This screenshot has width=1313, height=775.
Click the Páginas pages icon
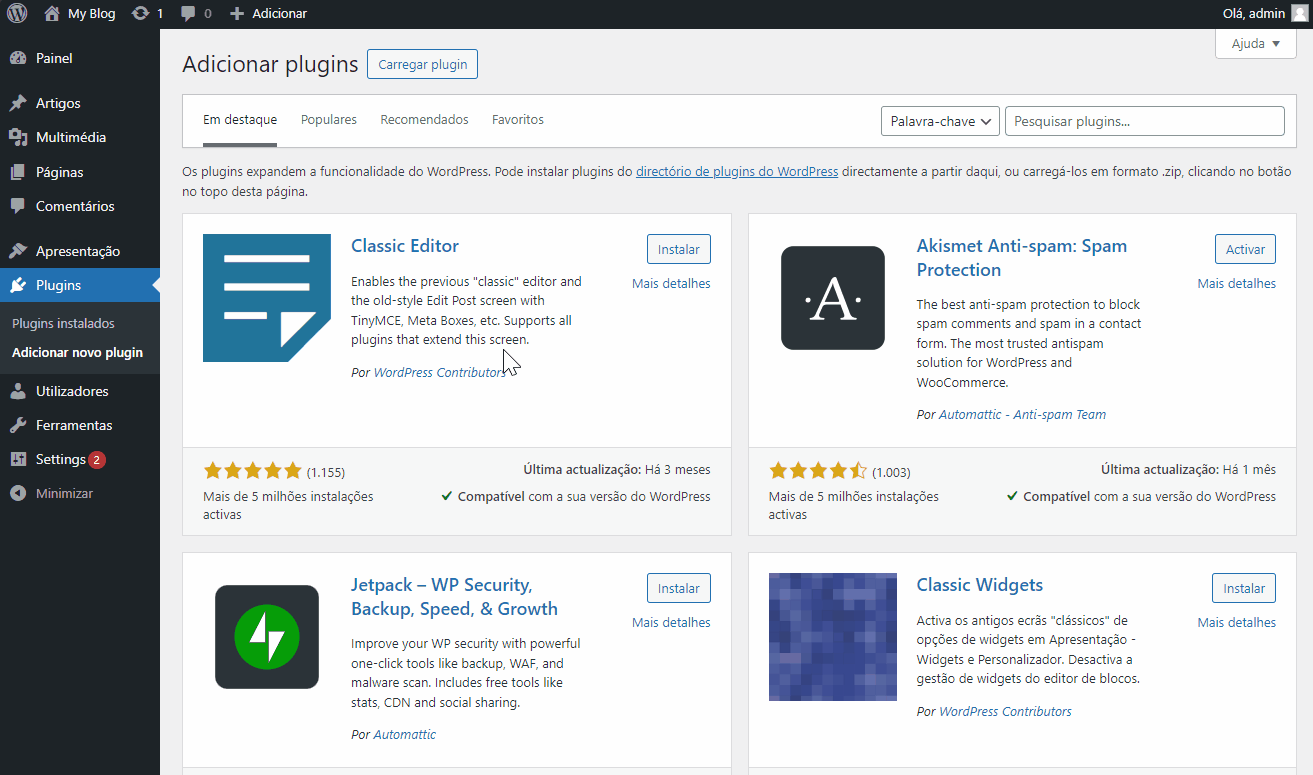pyautogui.click(x=18, y=172)
